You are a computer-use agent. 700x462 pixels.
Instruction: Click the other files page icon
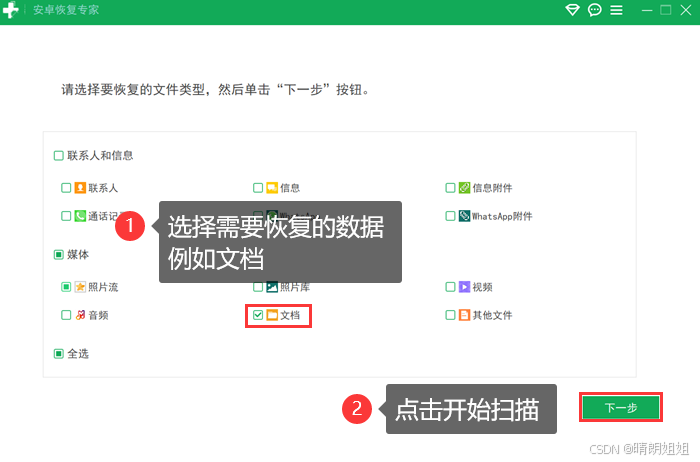[464, 315]
